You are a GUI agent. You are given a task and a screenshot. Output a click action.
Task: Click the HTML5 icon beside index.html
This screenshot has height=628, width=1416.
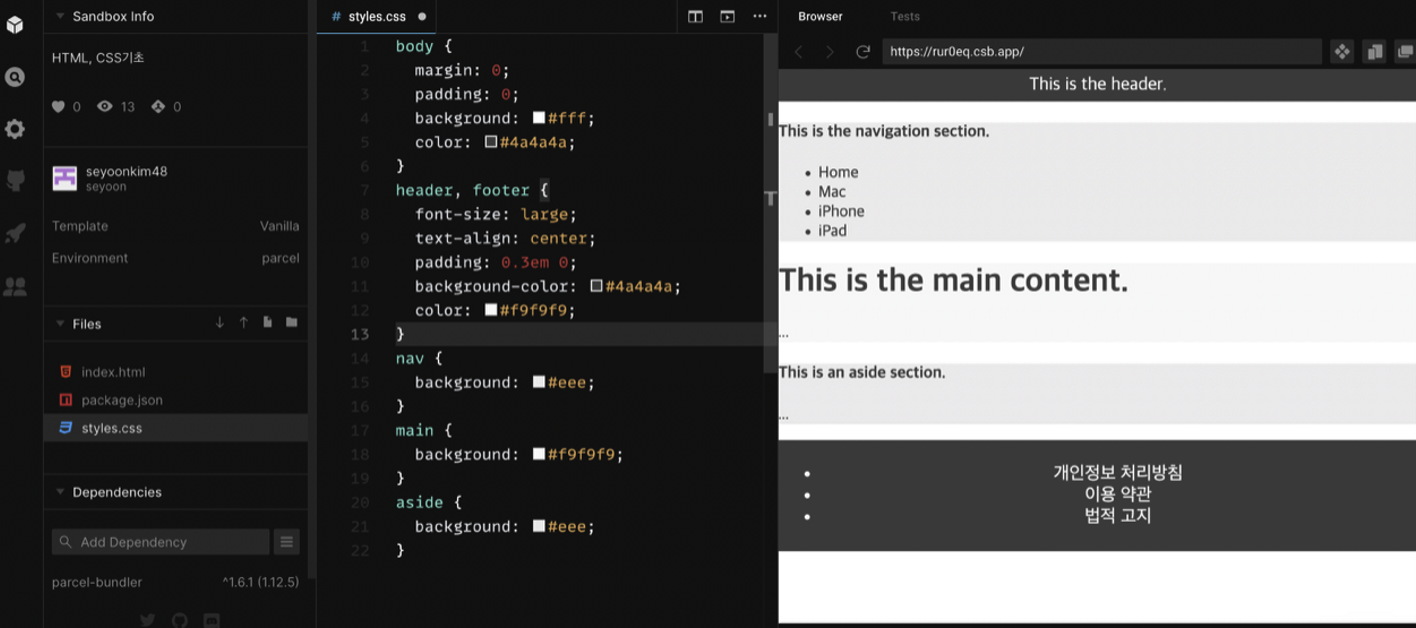point(66,372)
